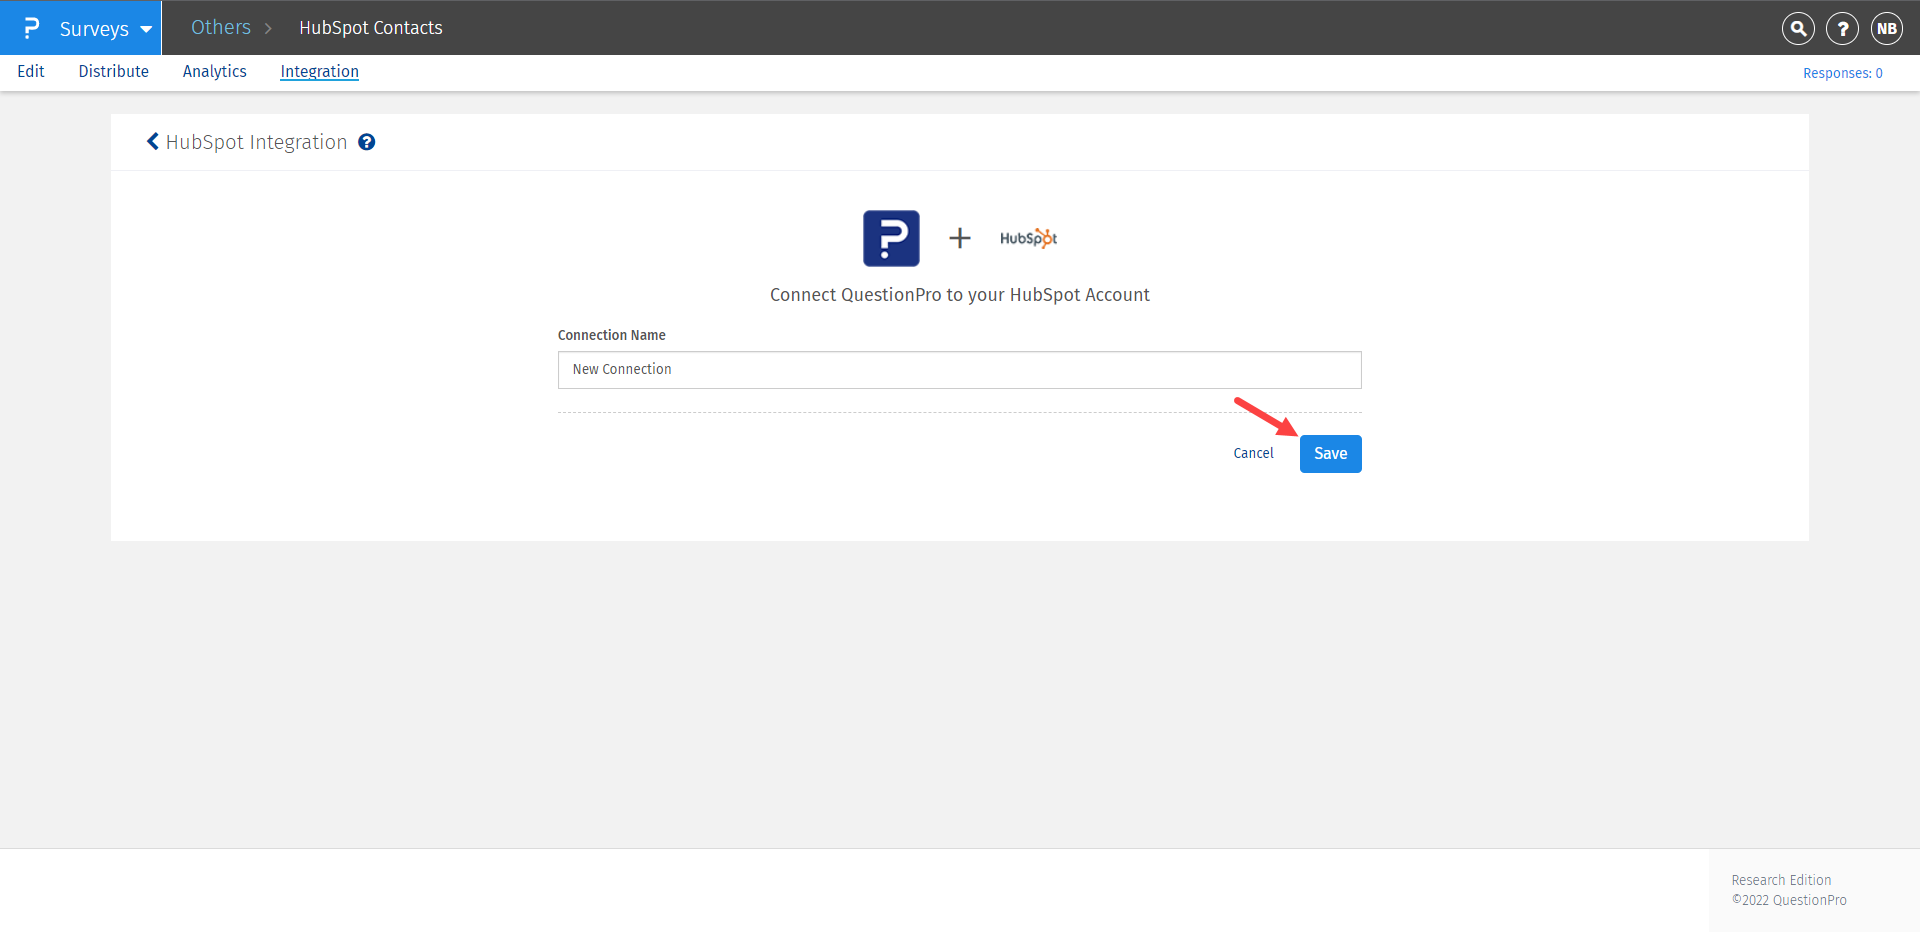This screenshot has width=1920, height=932.
Task: View the Responses: 0 link
Action: click(x=1843, y=73)
